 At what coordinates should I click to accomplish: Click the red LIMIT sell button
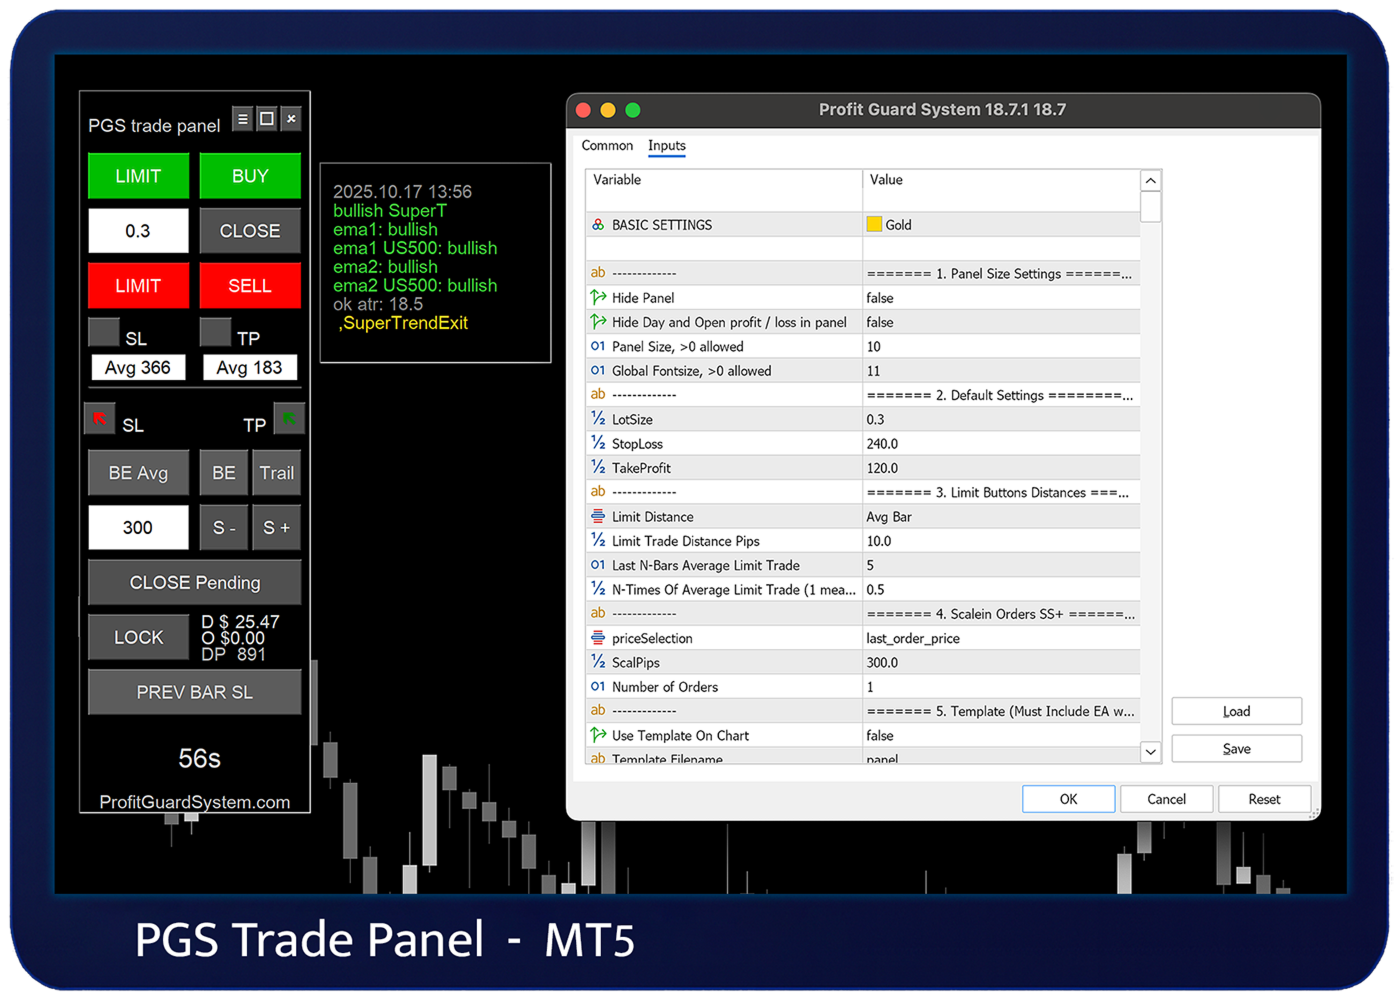pyautogui.click(x=138, y=286)
